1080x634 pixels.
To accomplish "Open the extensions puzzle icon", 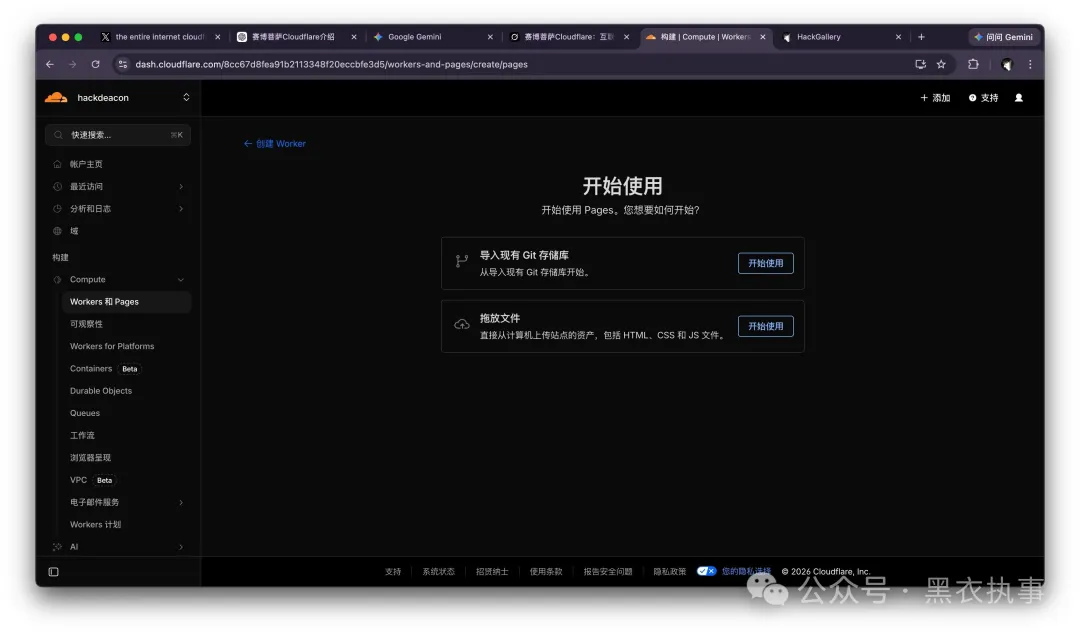I will pos(973,64).
